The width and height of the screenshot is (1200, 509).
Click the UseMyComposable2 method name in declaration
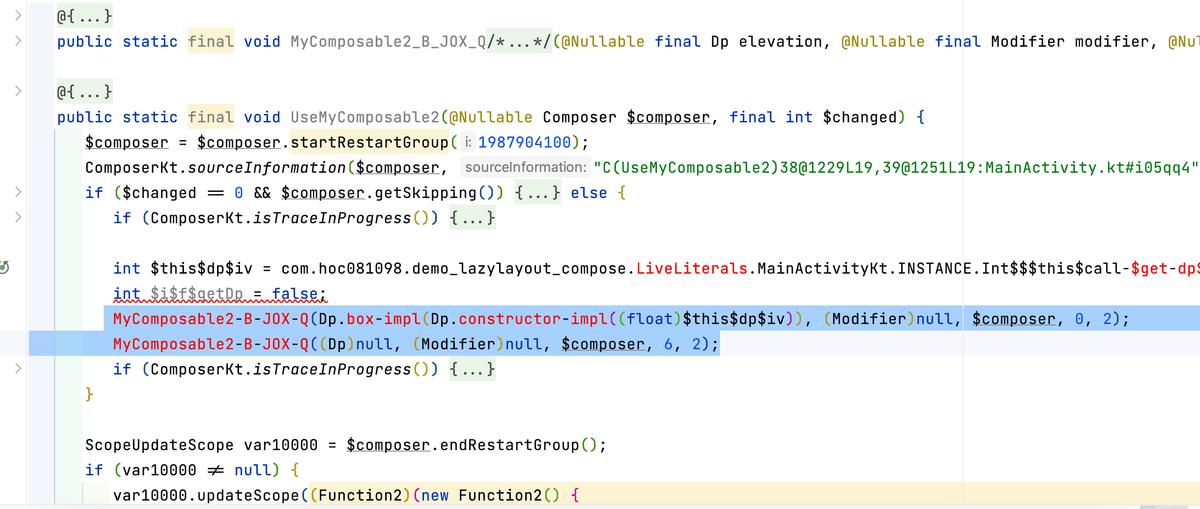[x=364, y=117]
